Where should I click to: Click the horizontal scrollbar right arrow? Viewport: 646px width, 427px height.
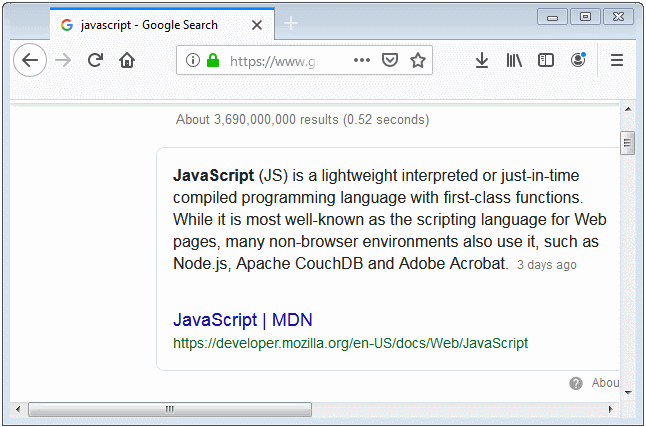[611, 409]
